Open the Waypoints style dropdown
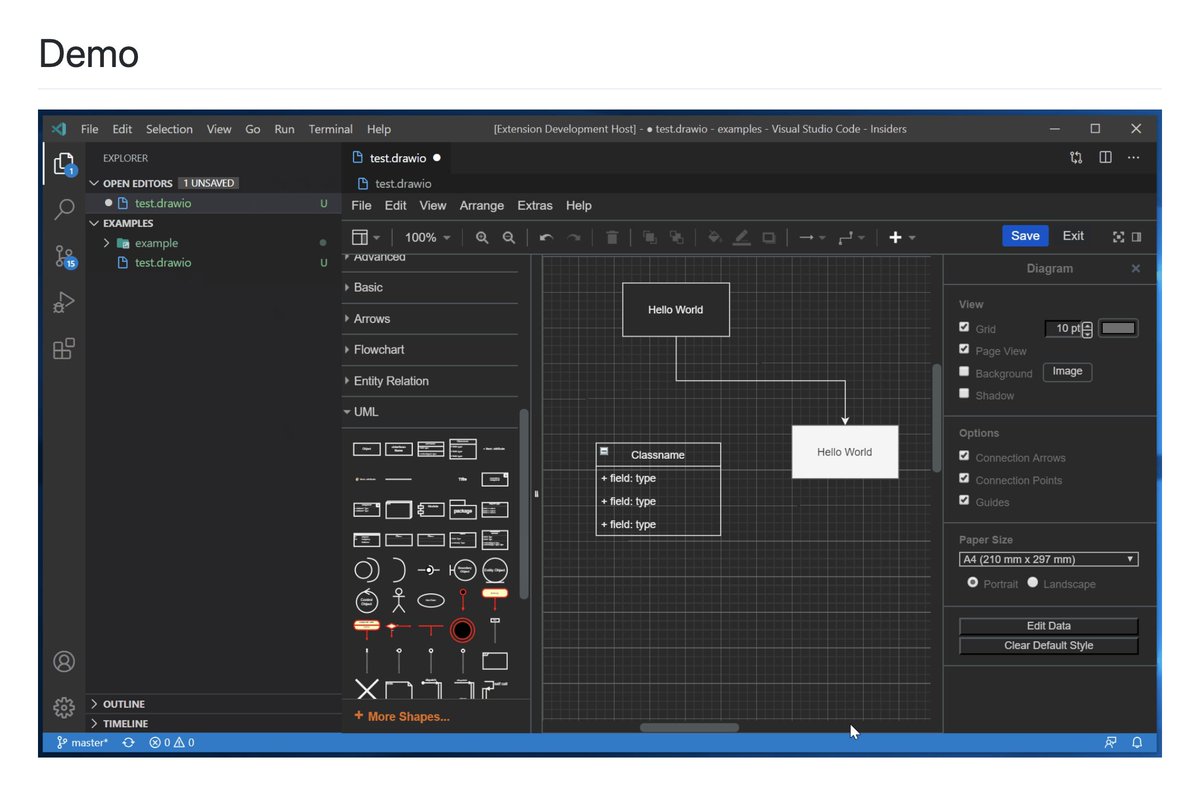This screenshot has width=1200, height=800. click(x=851, y=237)
